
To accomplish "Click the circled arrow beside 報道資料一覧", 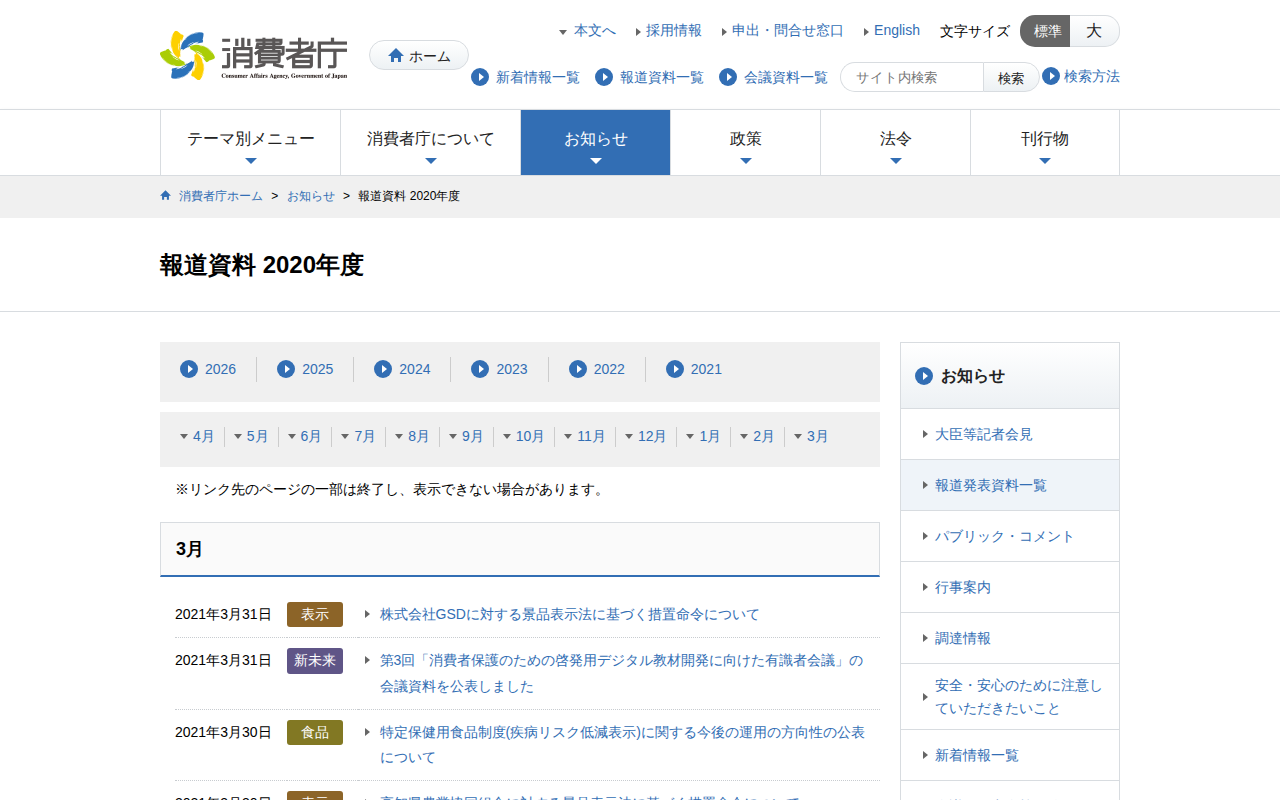I will (604, 77).
